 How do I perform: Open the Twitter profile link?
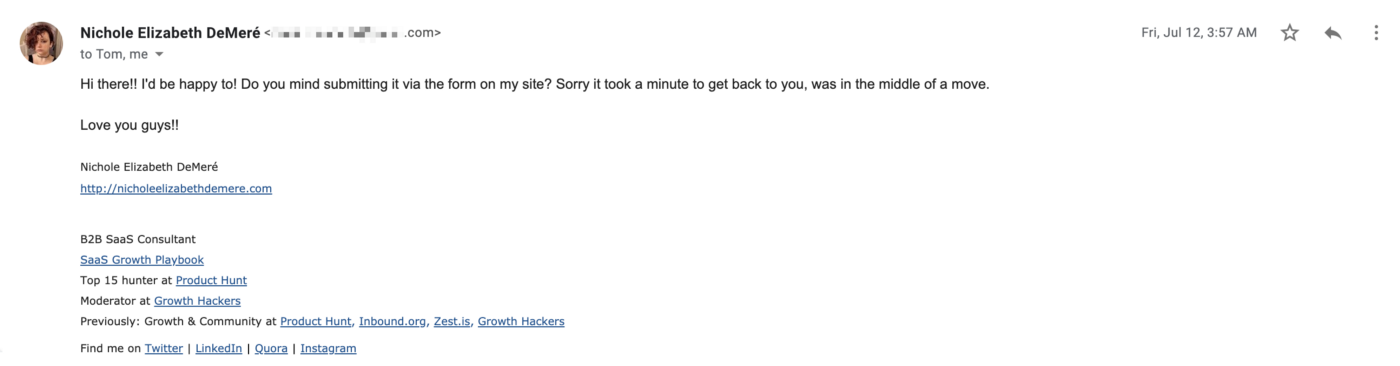click(164, 349)
